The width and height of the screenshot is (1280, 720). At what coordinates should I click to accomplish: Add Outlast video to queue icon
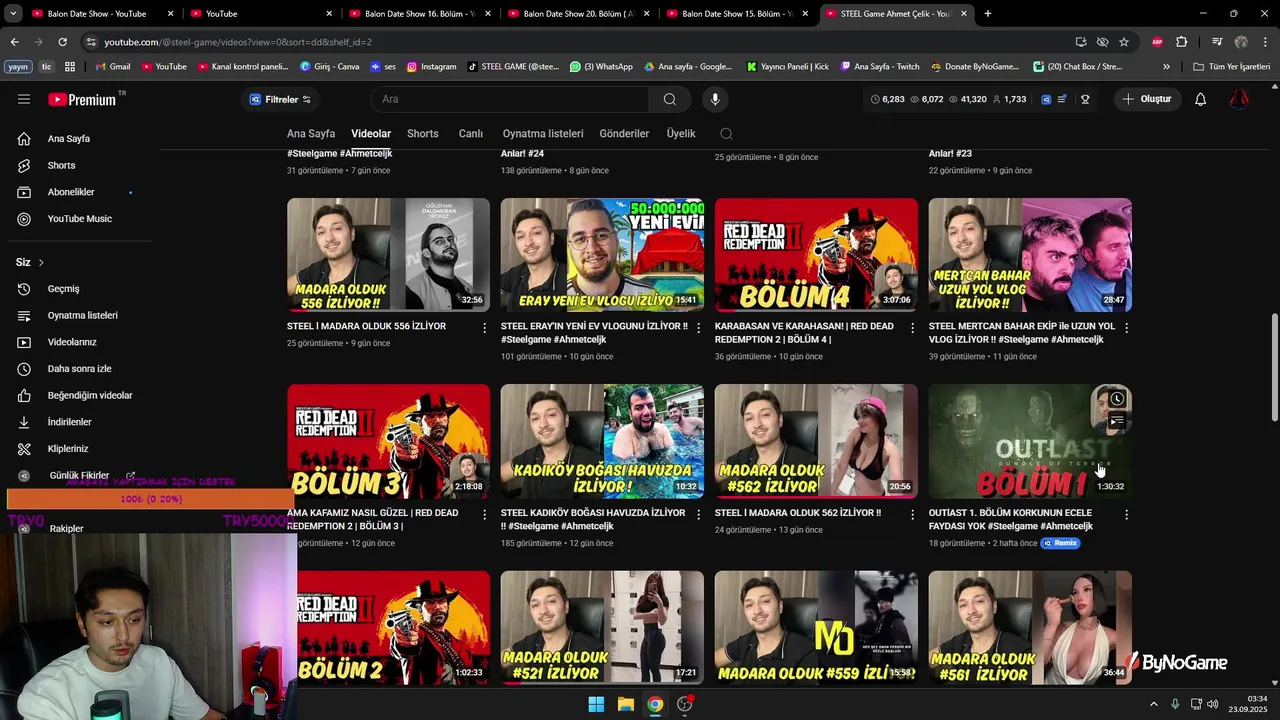1117,422
